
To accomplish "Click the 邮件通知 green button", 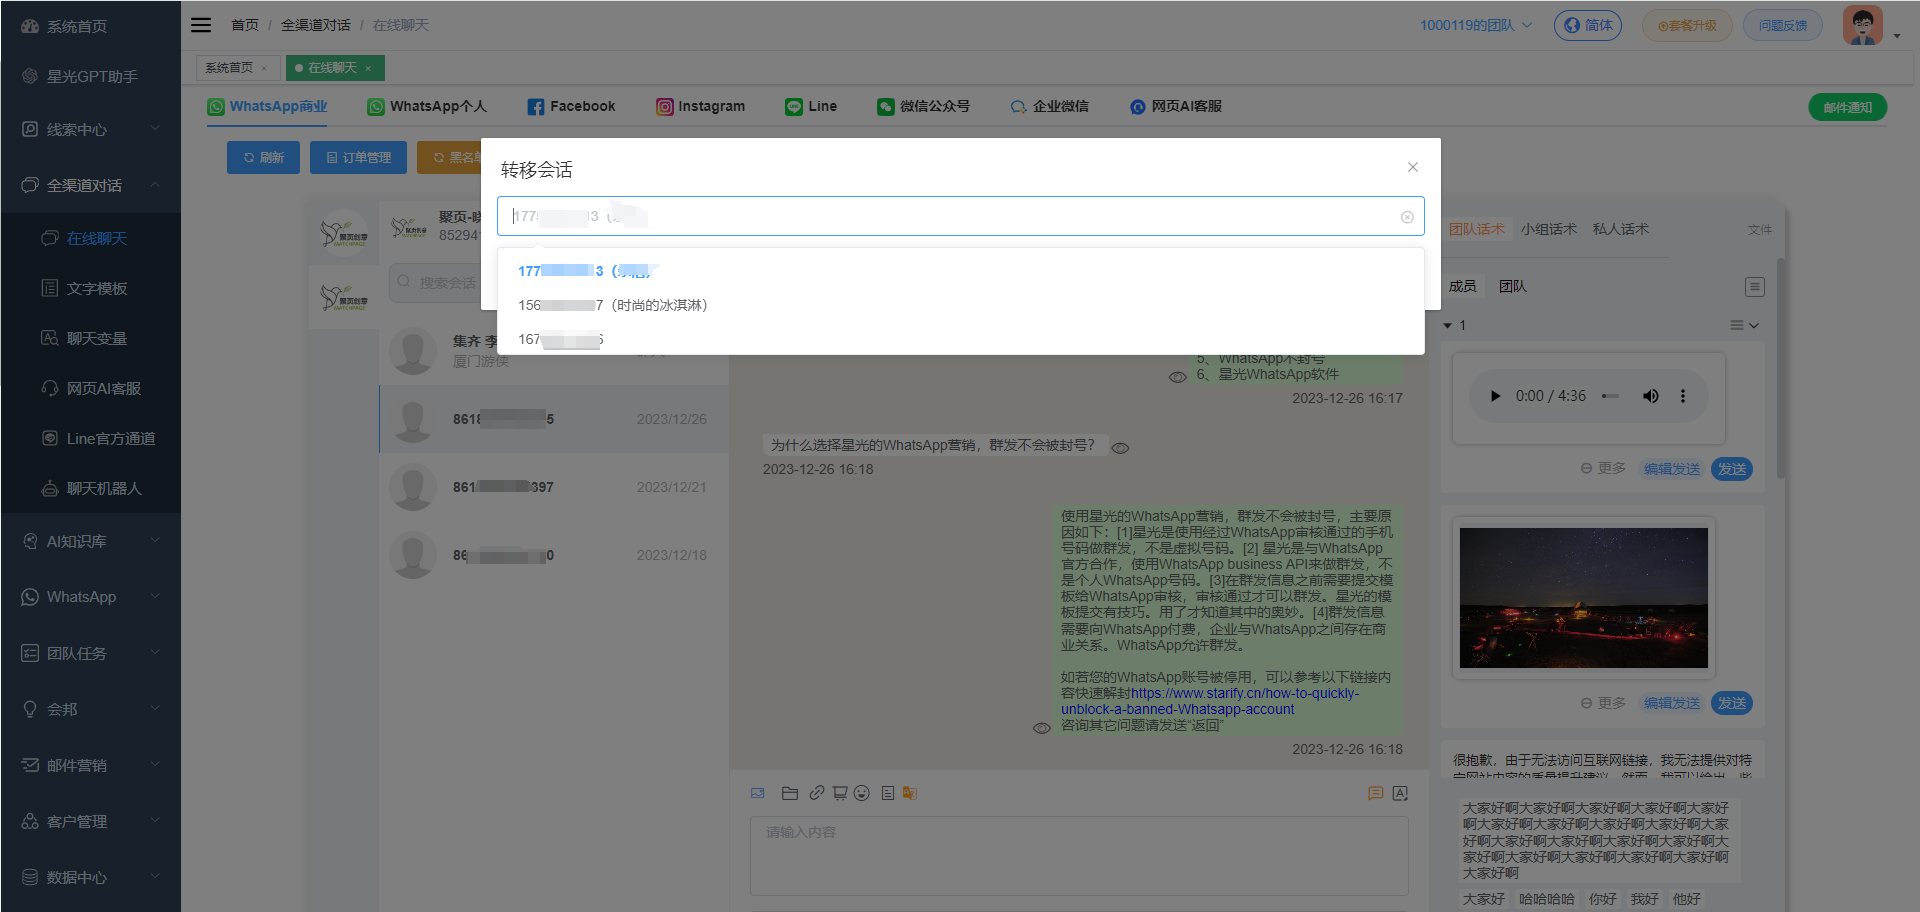I will click(1847, 107).
